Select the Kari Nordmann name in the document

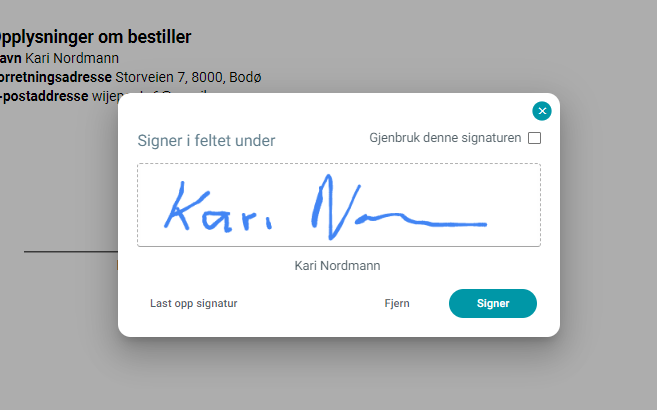pos(72,58)
